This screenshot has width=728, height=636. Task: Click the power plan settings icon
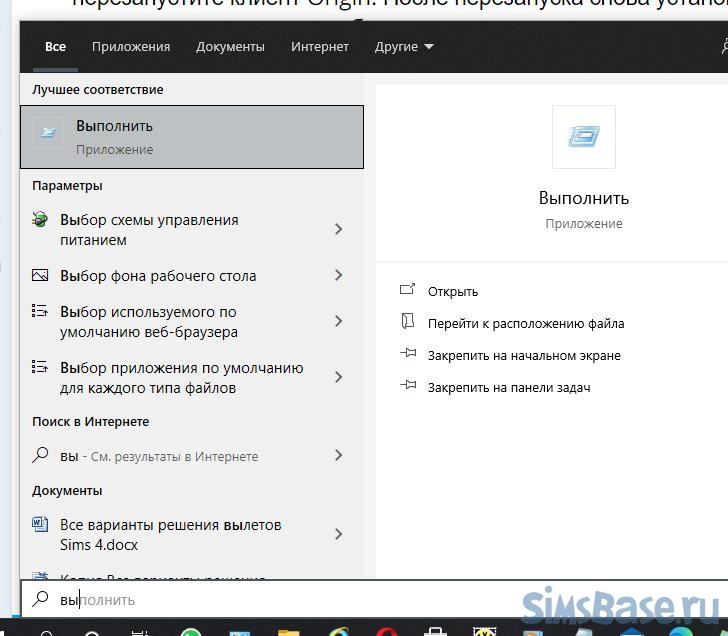point(40,220)
